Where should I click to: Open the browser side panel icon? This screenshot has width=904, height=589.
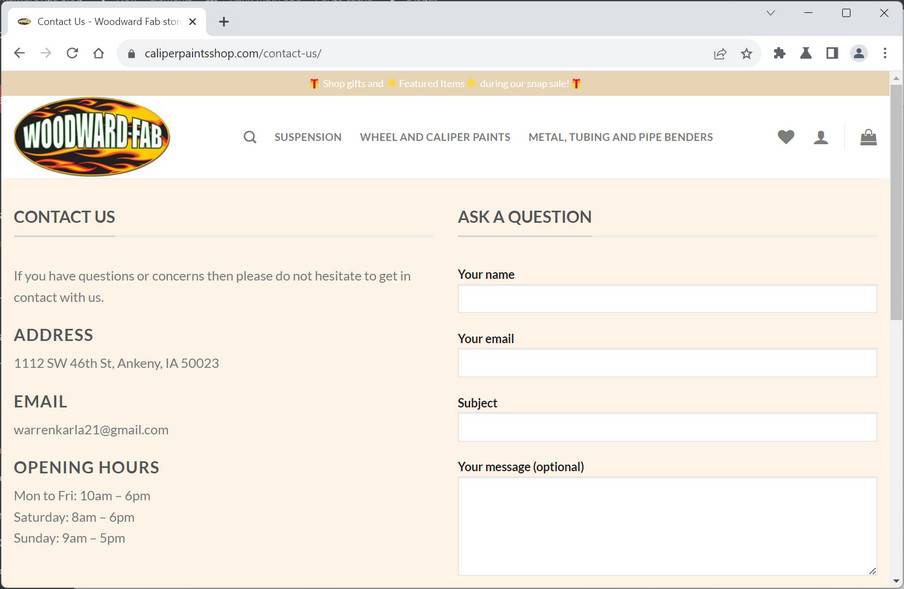(x=833, y=53)
